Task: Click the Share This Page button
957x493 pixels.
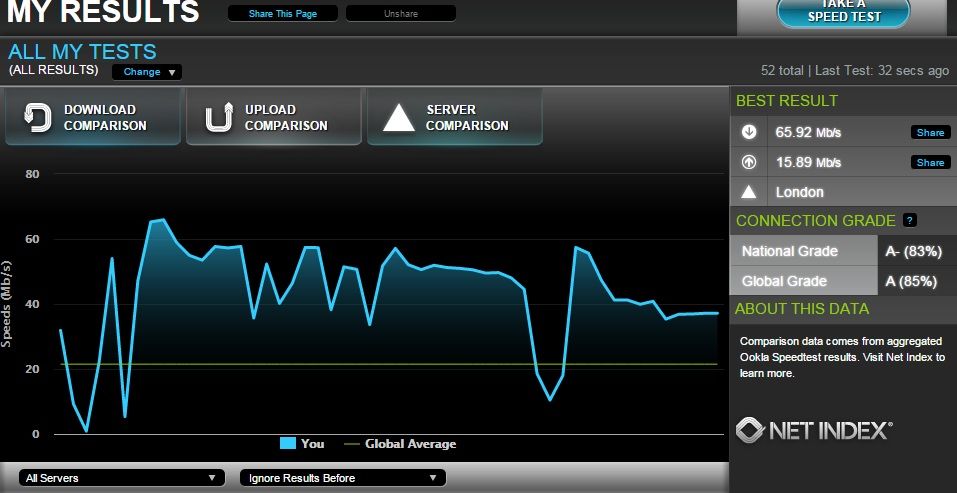Action: [x=281, y=14]
